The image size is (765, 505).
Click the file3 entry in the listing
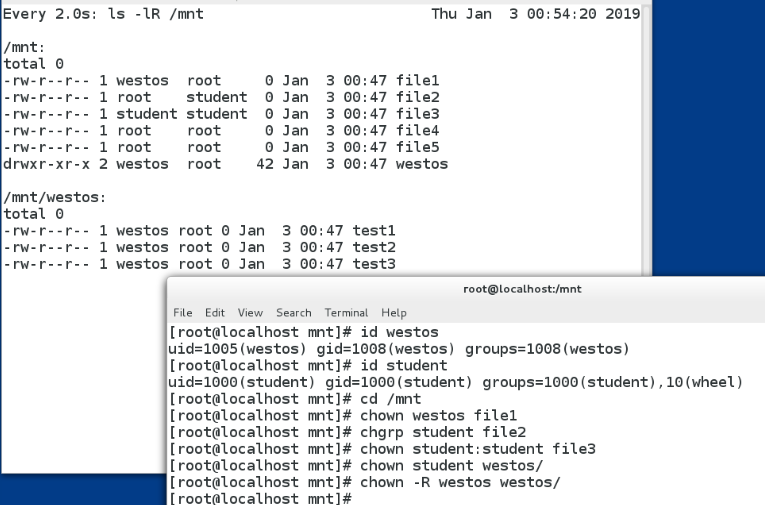coord(417,114)
